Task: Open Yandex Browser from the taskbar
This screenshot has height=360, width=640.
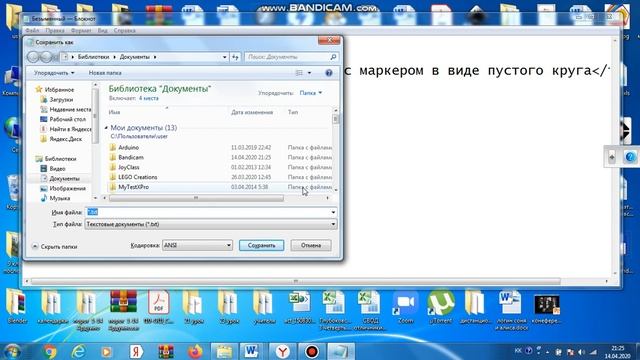Action: click(x=282, y=351)
